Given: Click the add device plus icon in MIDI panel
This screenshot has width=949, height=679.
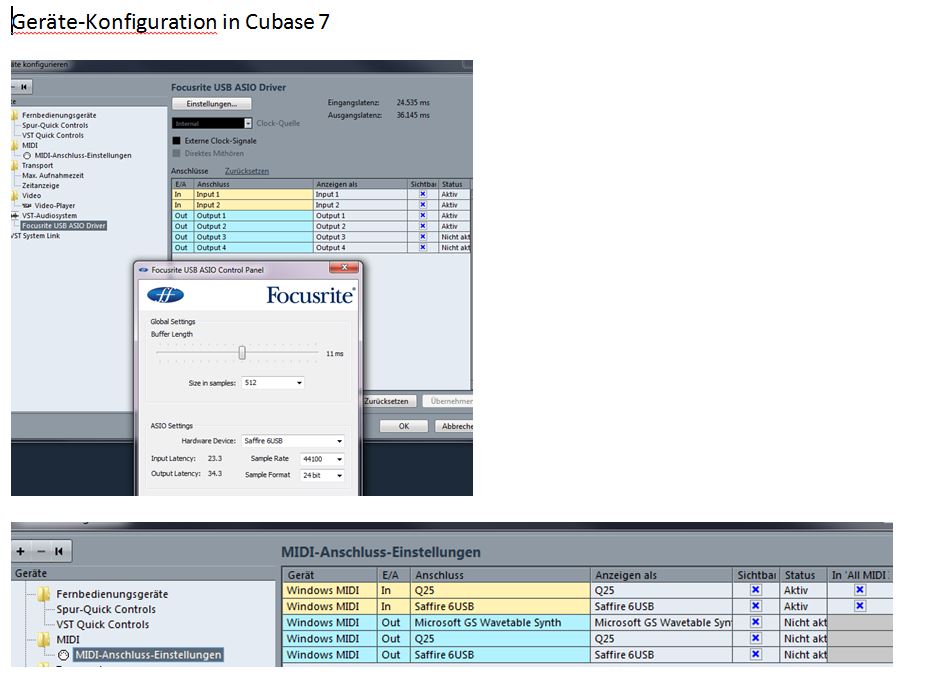Looking at the screenshot, I should pyautogui.click(x=21, y=551).
